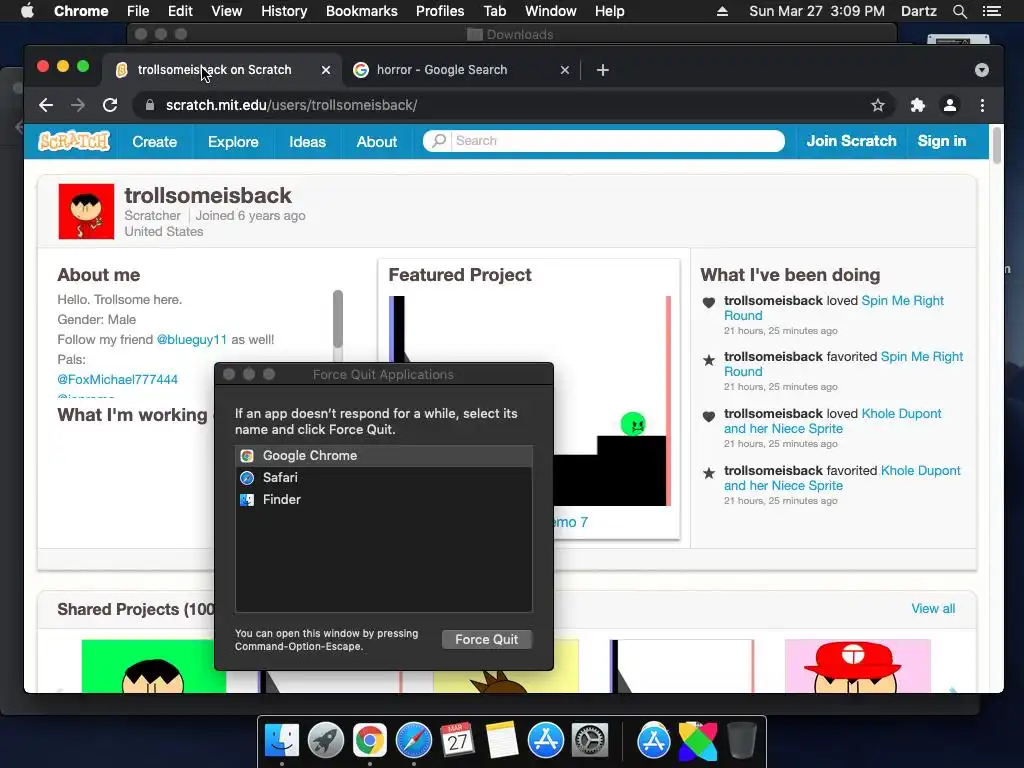The width and height of the screenshot is (1024, 768).
Task: Select Finder in Force Quit list
Action: [384, 500]
